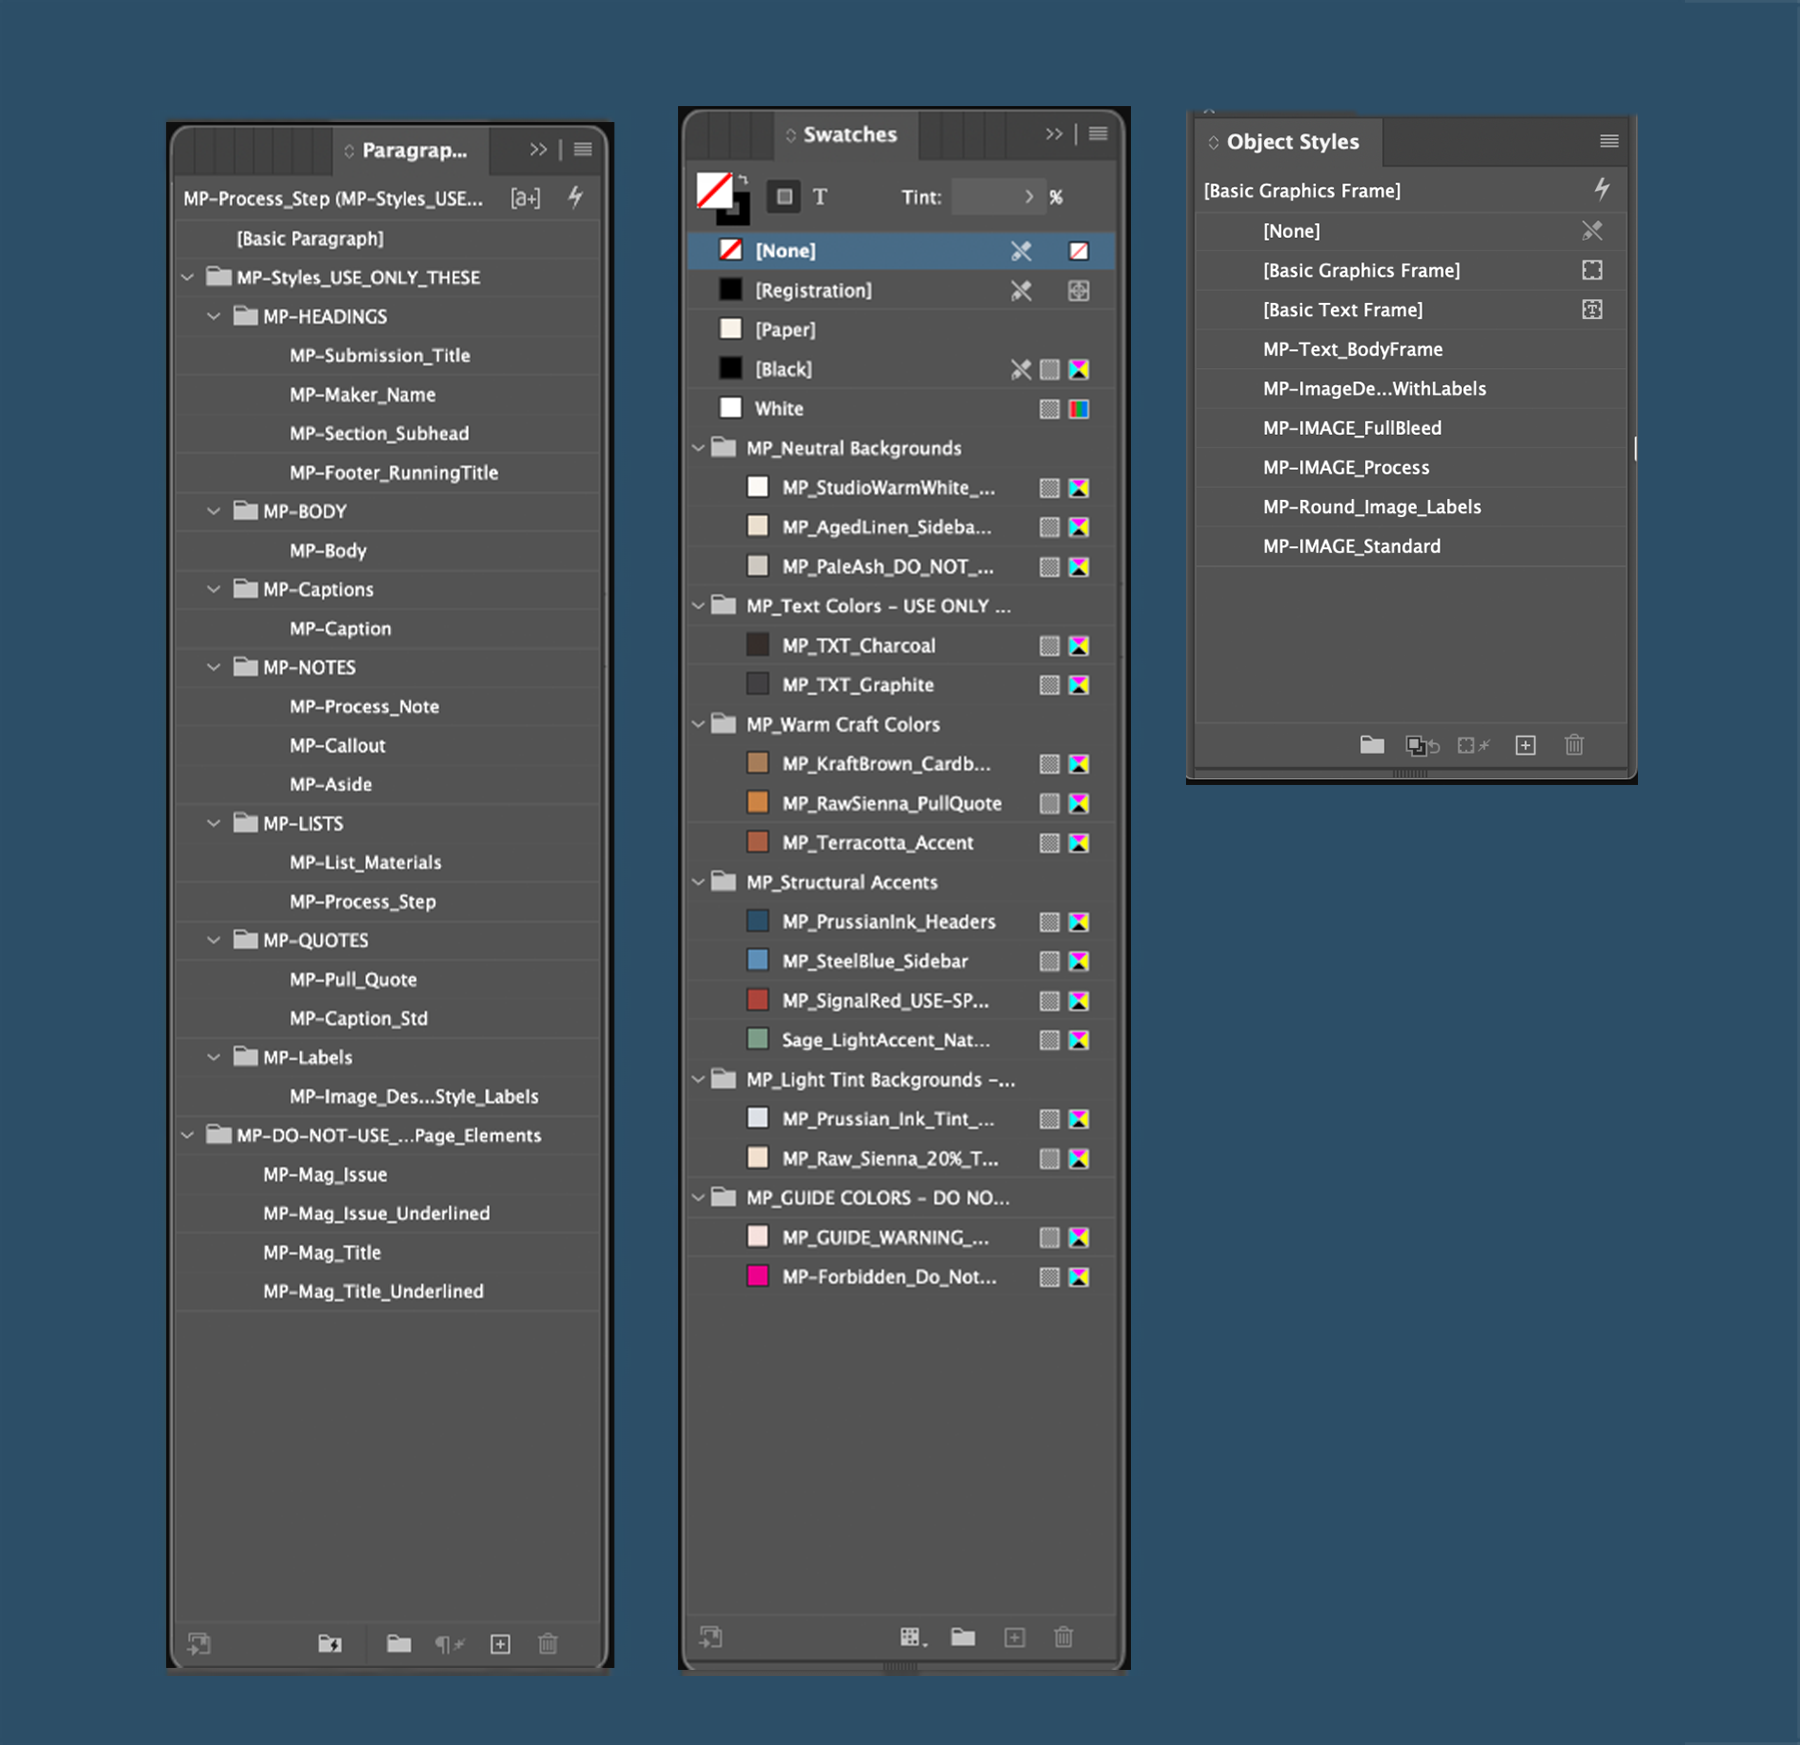
Task: Collapse Paragraph Styles panel with double arrows
Action: coord(538,150)
